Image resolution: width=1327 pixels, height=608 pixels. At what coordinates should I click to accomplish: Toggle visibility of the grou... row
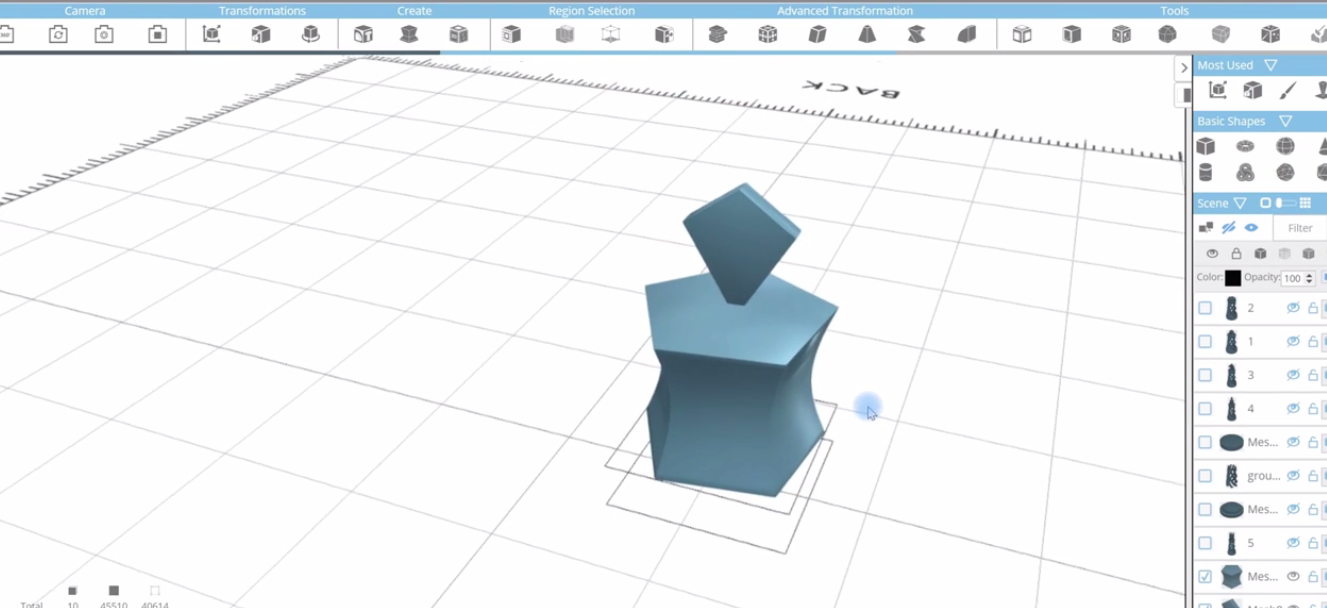click(1293, 476)
